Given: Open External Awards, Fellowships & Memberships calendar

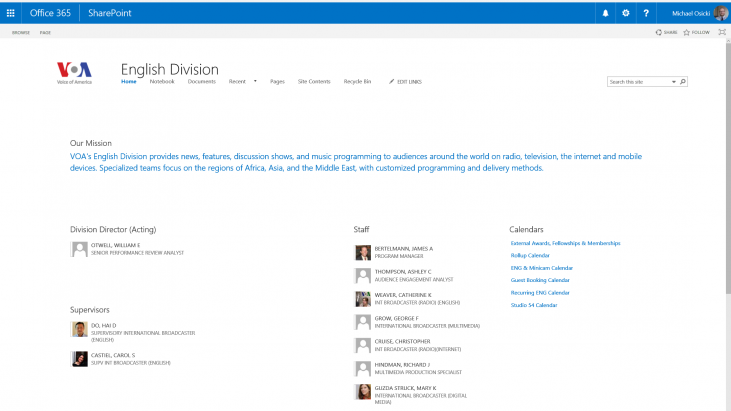Looking at the screenshot, I should [565, 243].
